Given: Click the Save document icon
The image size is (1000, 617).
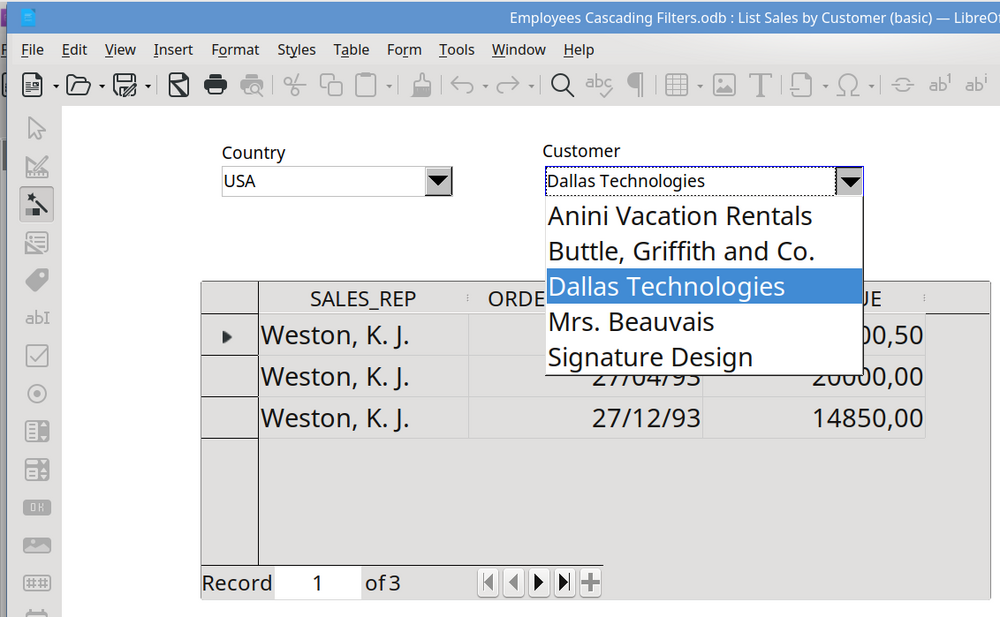Looking at the screenshot, I should (125, 85).
